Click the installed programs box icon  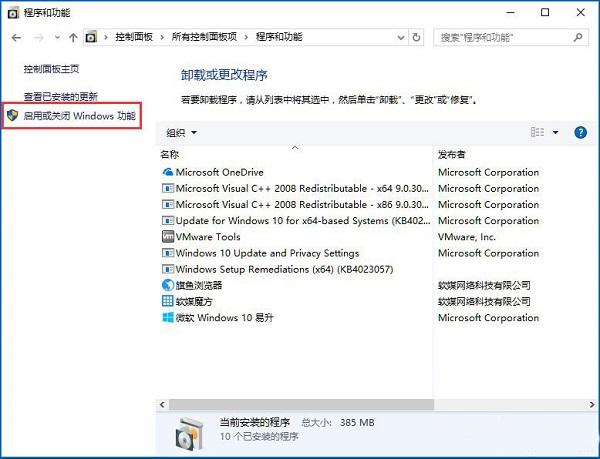[189, 434]
